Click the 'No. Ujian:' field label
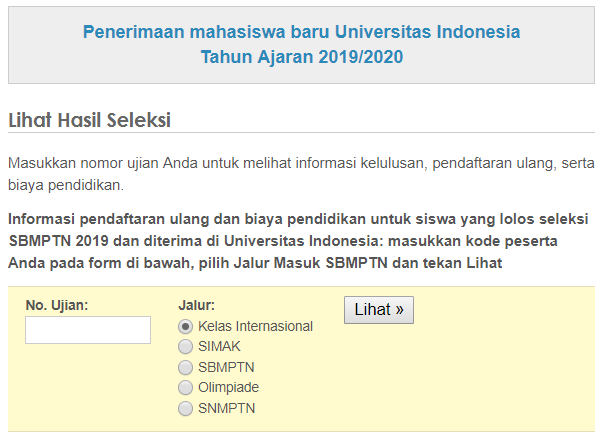The image size is (601, 438). [57, 304]
